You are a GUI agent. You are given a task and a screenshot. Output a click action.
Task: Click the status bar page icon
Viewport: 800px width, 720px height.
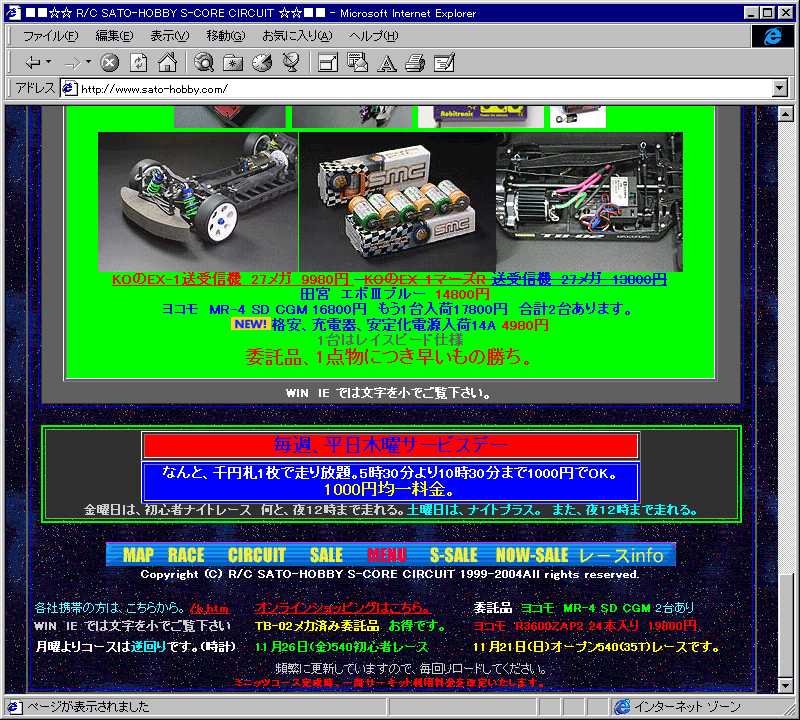[x=13, y=707]
